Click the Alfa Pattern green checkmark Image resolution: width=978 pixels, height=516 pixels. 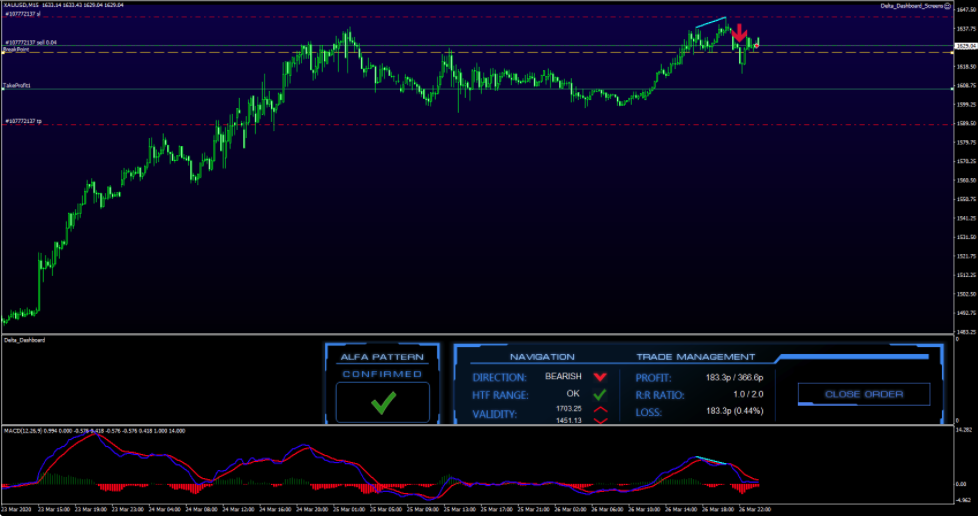click(383, 402)
